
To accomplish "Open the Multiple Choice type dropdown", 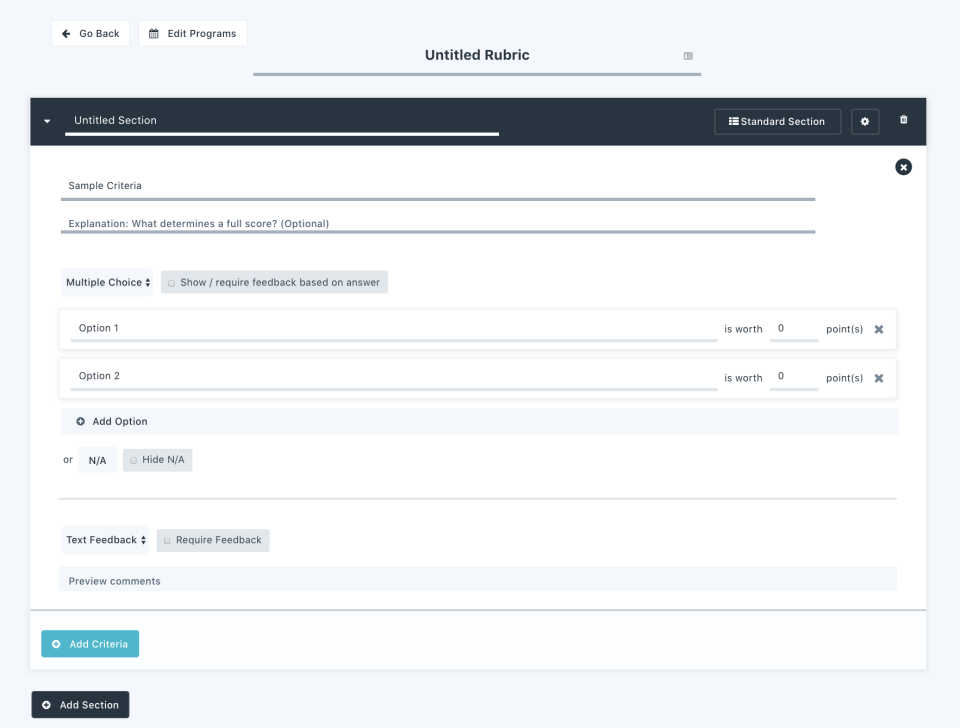I will click(107, 282).
